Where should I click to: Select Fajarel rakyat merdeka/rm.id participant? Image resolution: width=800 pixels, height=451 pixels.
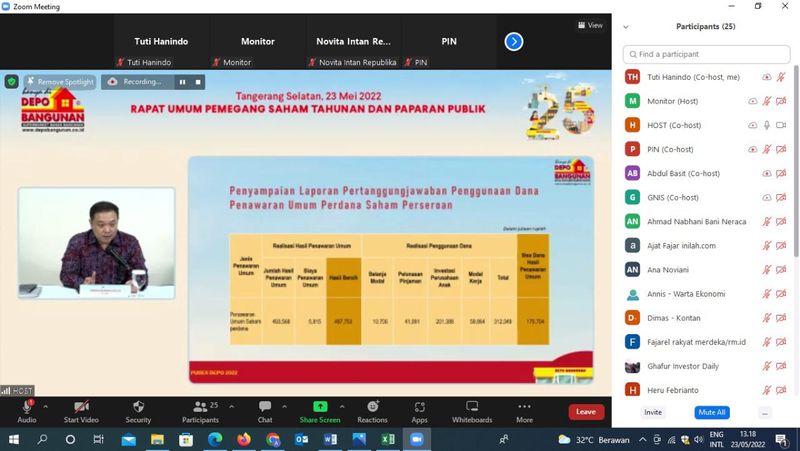click(707, 342)
